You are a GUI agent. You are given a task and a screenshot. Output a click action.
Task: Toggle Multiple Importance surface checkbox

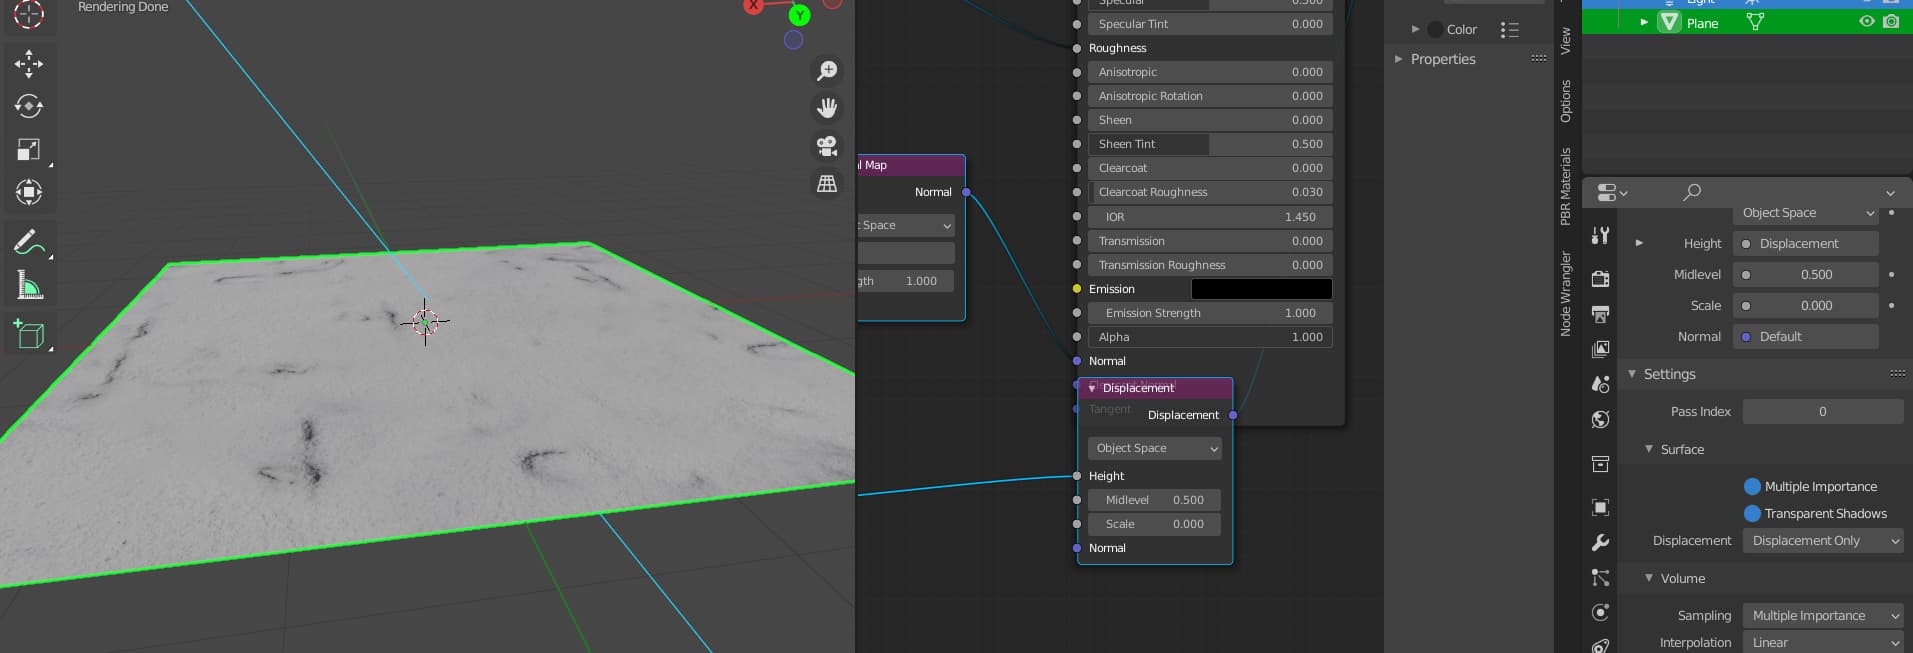tap(1752, 486)
